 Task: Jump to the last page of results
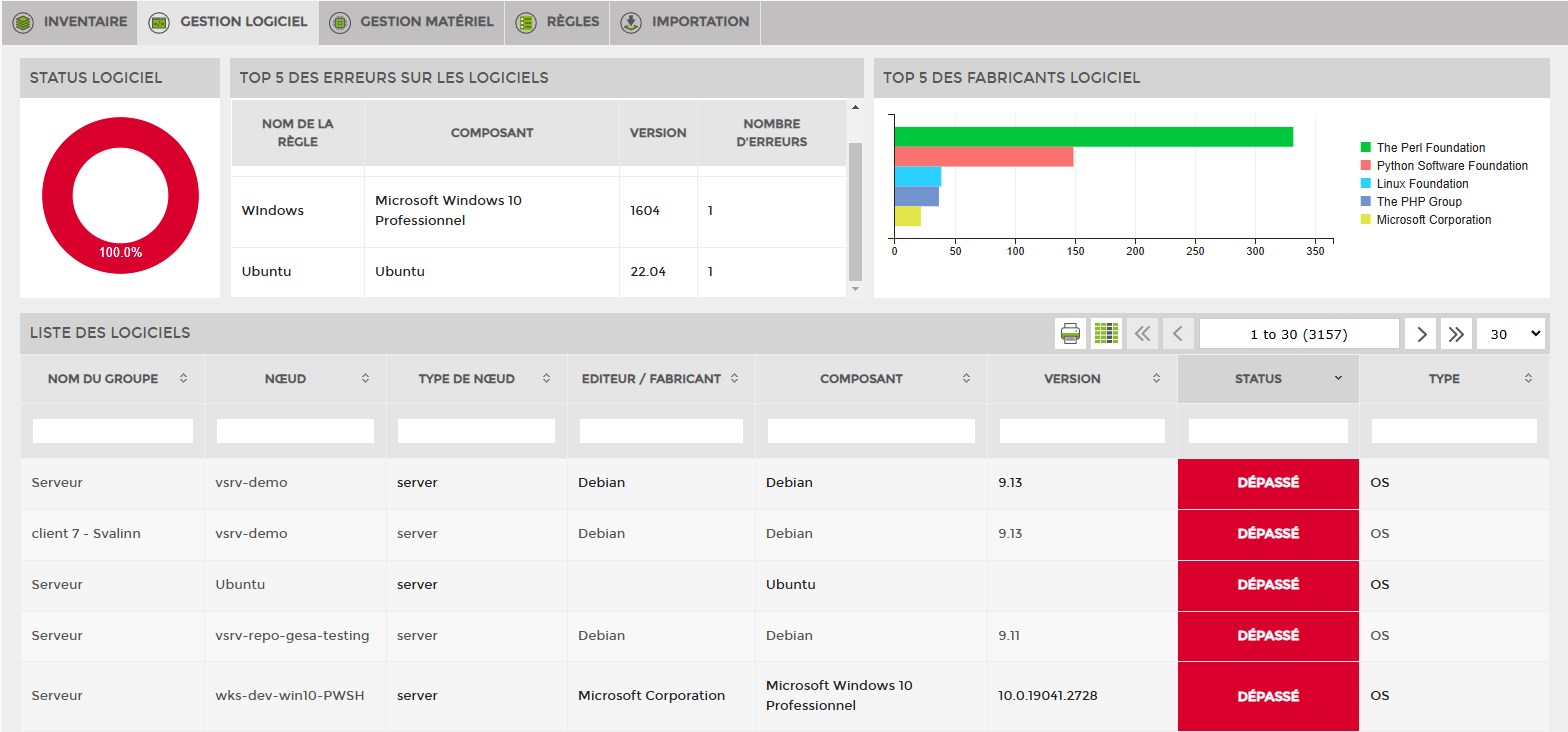[x=1456, y=334]
